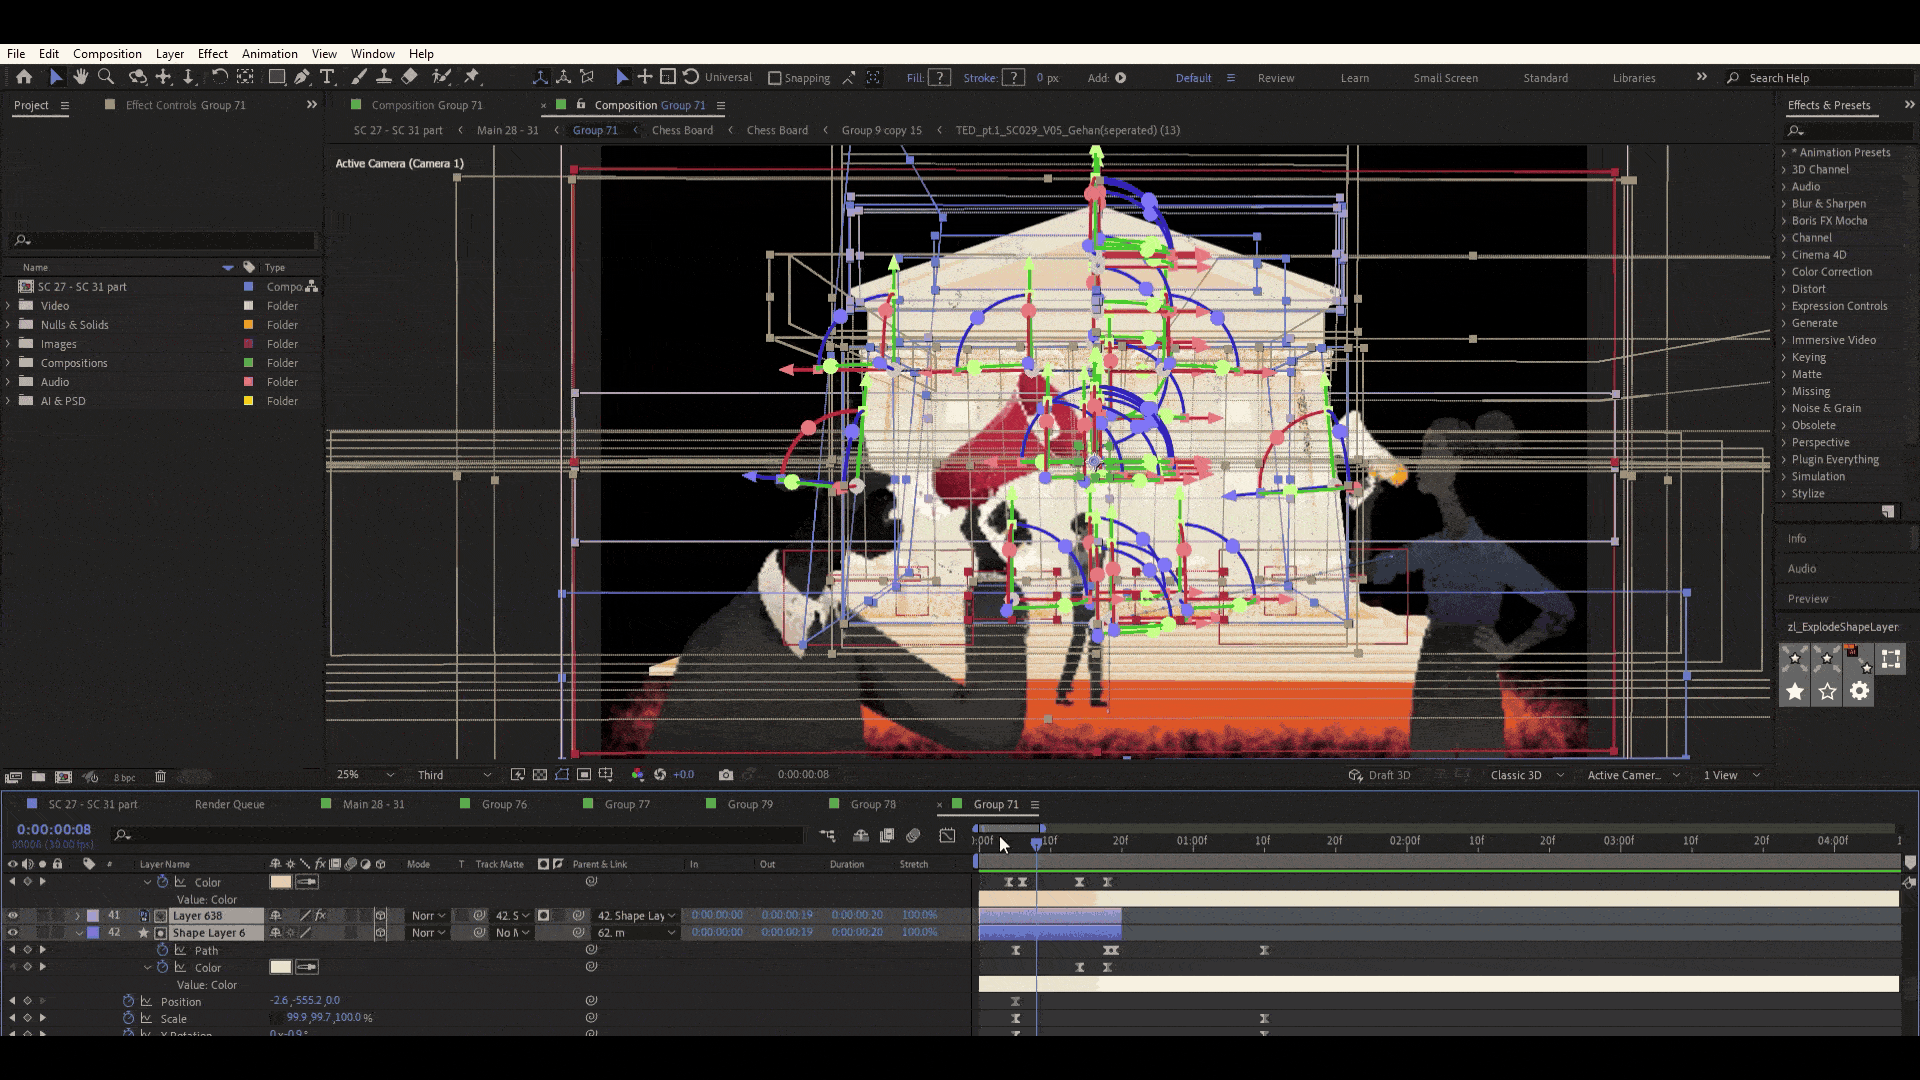
Task: Hide Layer 638 with eye toggle
Action: pos(13,916)
